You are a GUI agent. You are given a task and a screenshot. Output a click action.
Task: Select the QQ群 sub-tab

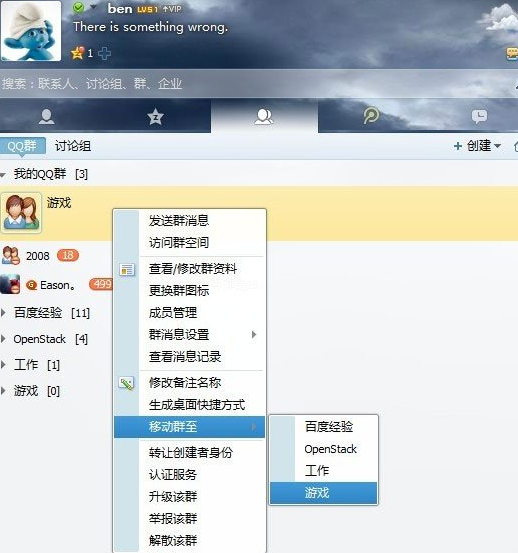tap(22, 146)
